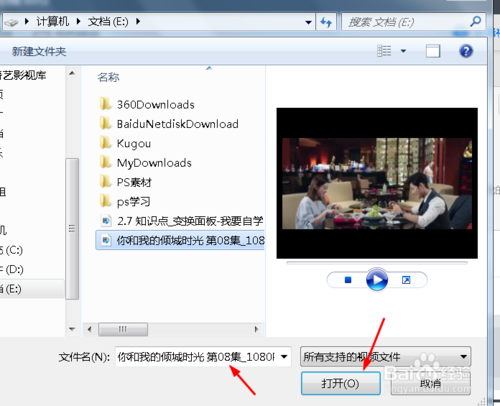Open the supported video files type dropdown
The width and height of the screenshot is (500, 406).
(386, 357)
